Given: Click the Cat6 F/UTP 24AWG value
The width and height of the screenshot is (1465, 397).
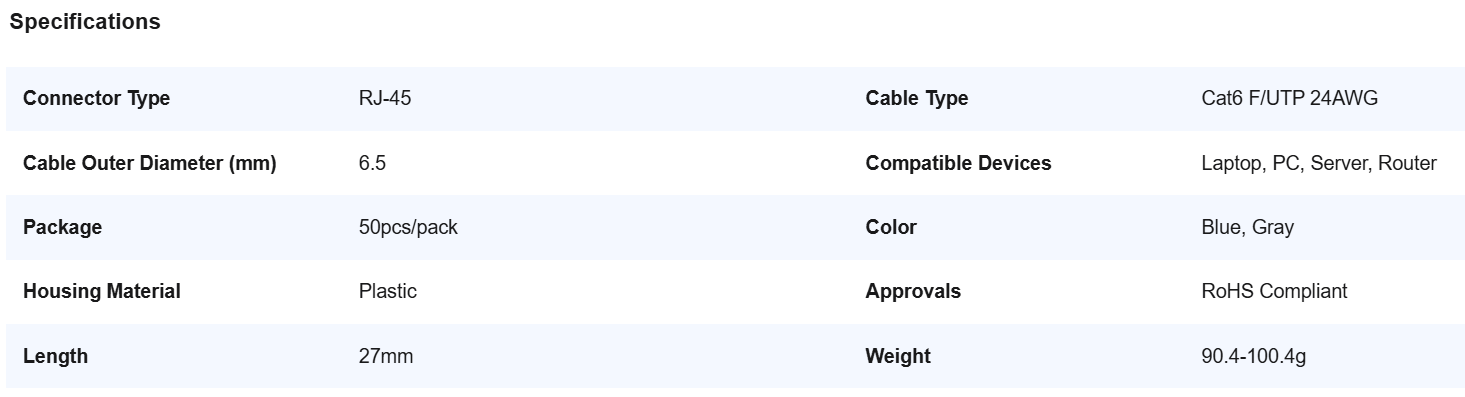Looking at the screenshot, I should [x=1290, y=99].
